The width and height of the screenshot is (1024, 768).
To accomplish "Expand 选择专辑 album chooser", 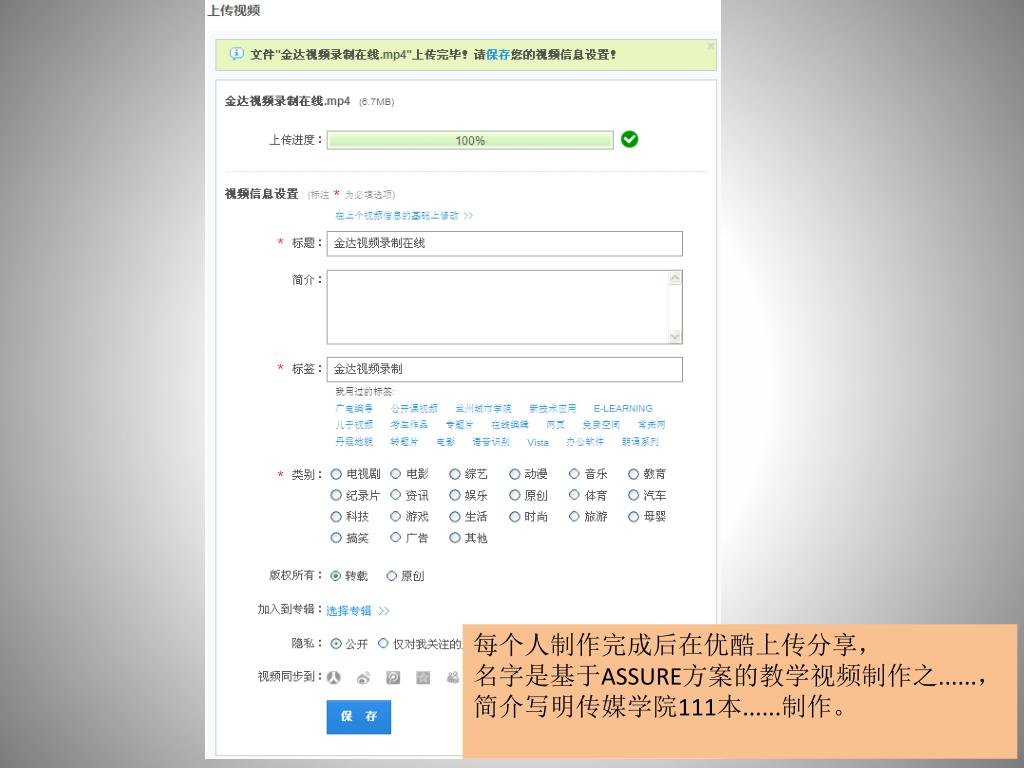I will pyautogui.click(x=358, y=611).
